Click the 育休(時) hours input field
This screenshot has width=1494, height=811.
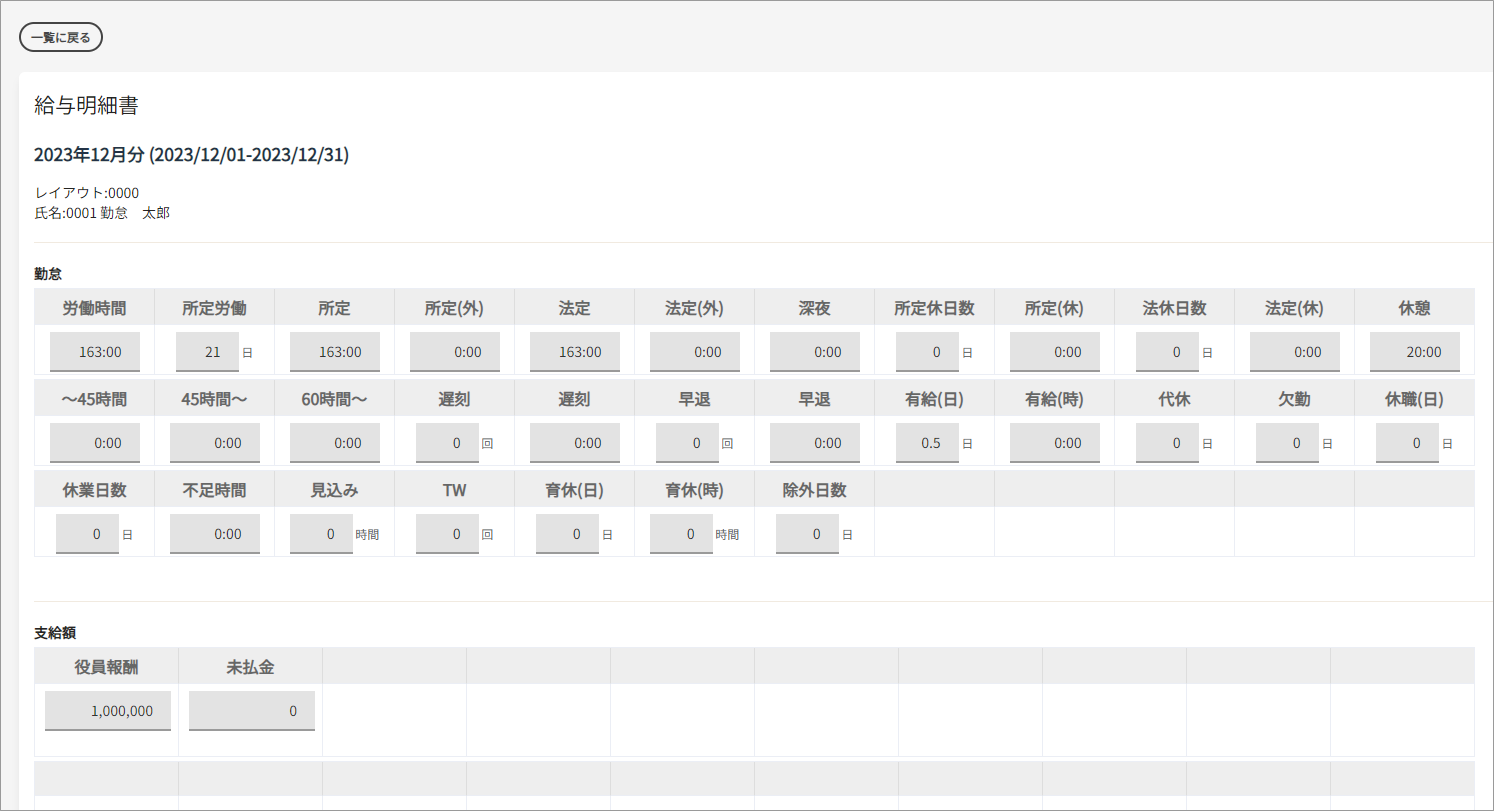coord(681,534)
